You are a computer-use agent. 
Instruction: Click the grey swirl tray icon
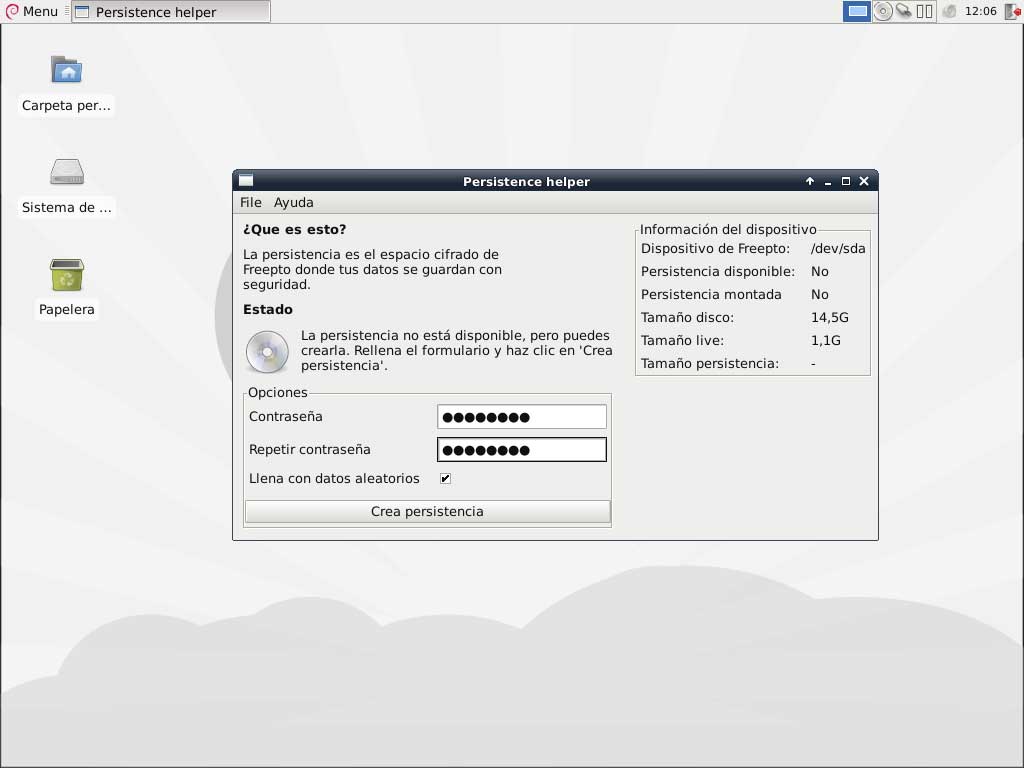[x=950, y=11]
